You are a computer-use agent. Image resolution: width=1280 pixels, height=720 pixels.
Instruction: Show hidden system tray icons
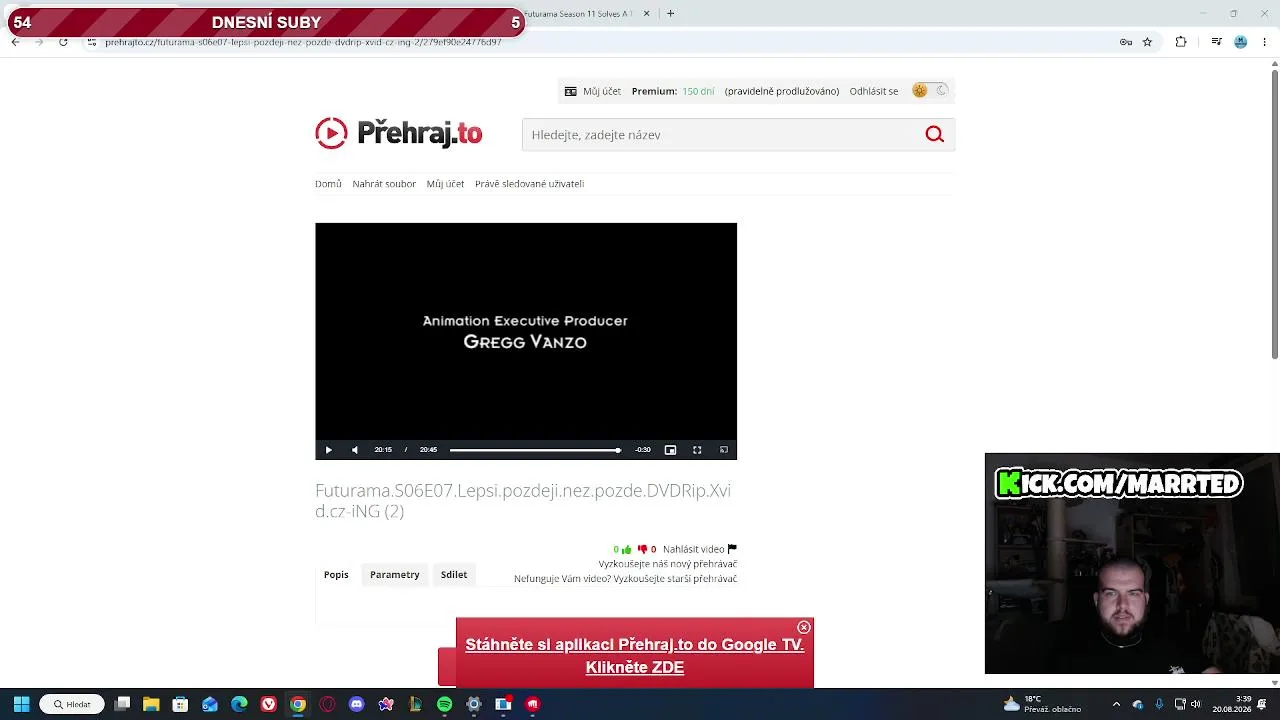tap(1116, 704)
